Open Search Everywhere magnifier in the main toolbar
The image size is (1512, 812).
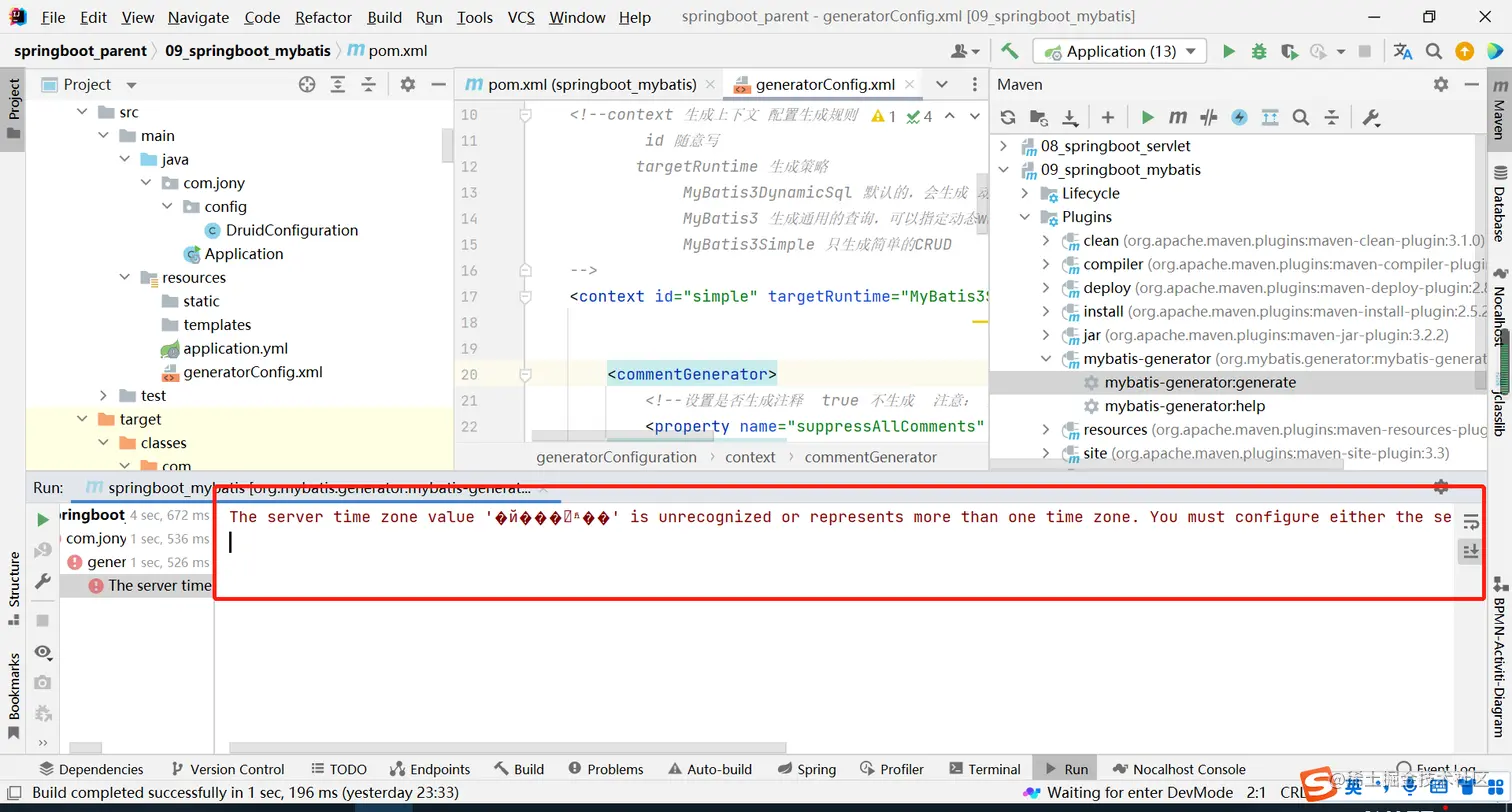click(x=1433, y=51)
